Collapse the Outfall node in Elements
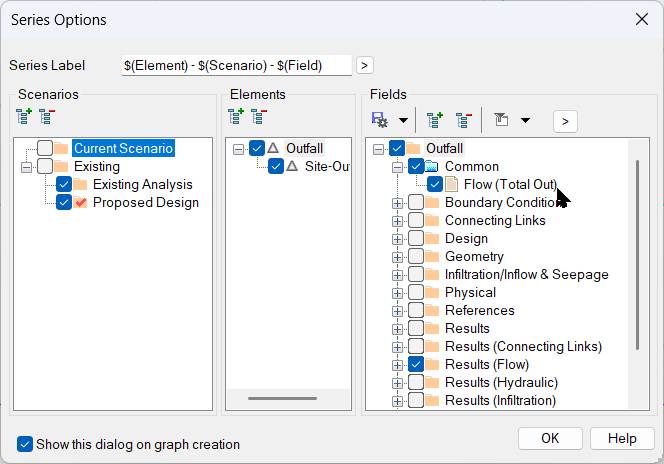This screenshot has height=464, width=664. pos(238,149)
